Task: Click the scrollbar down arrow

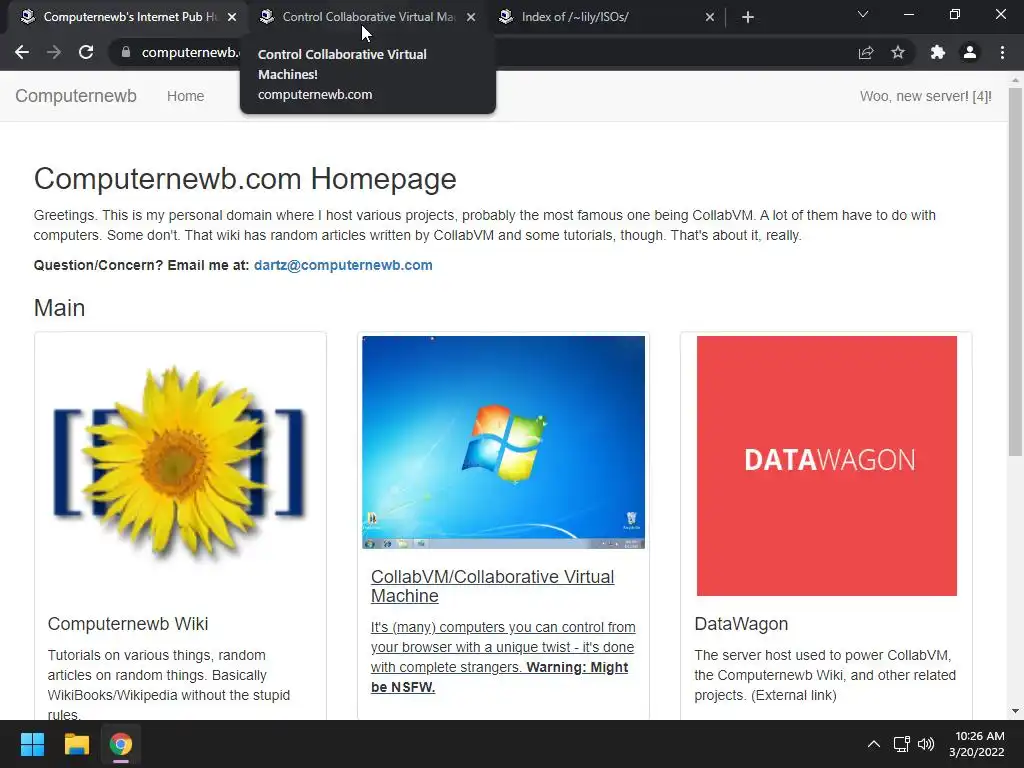Action: tap(1015, 711)
